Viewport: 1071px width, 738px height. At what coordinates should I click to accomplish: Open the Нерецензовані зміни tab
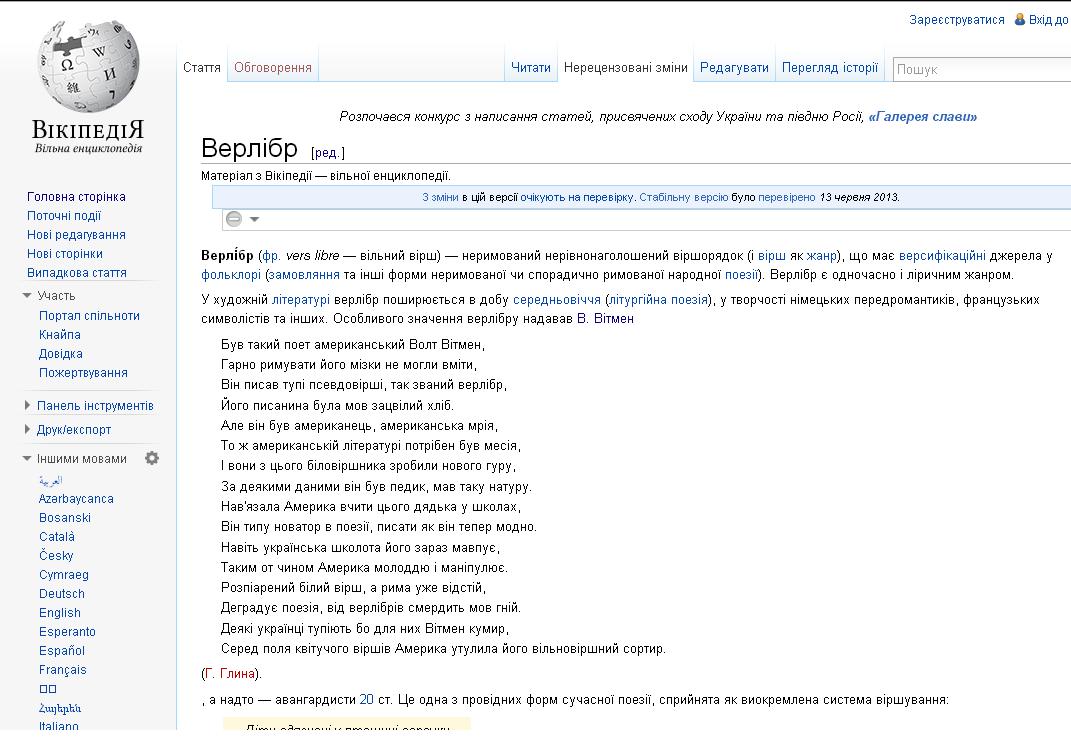626,68
